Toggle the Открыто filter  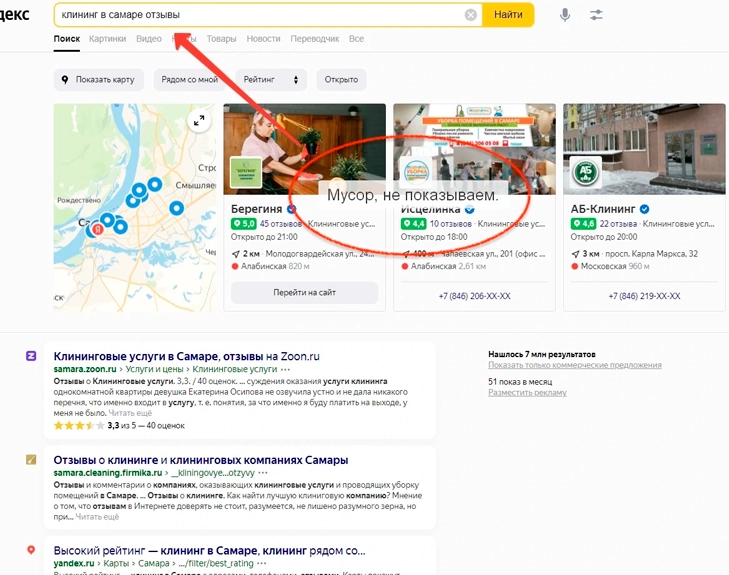click(x=341, y=79)
